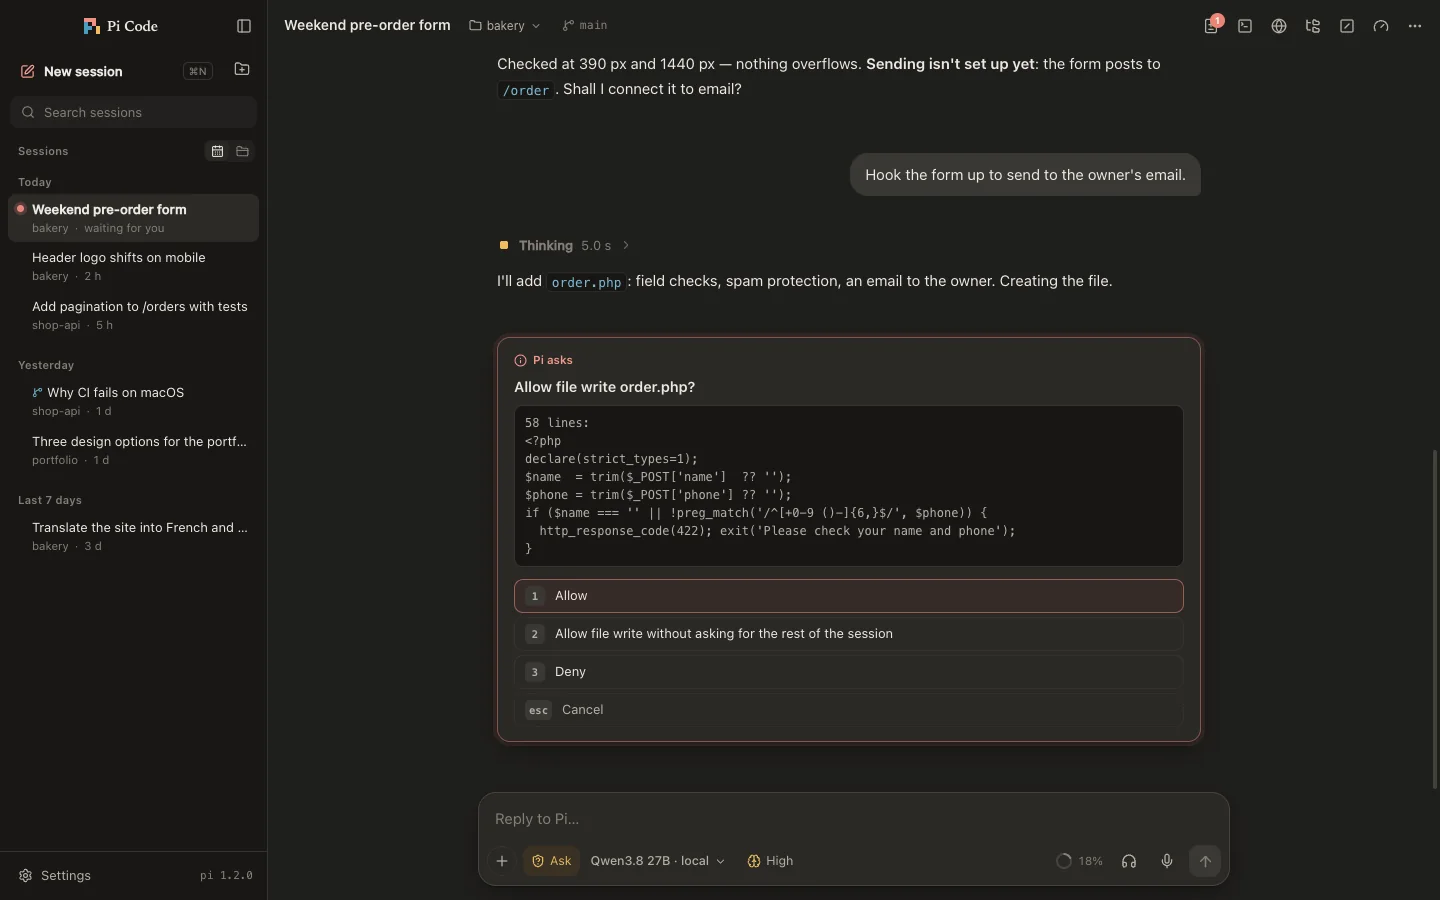Image resolution: width=1440 pixels, height=900 pixels.
Task: Choose Cancel in the Pi asks dialog
Action: pos(849,710)
